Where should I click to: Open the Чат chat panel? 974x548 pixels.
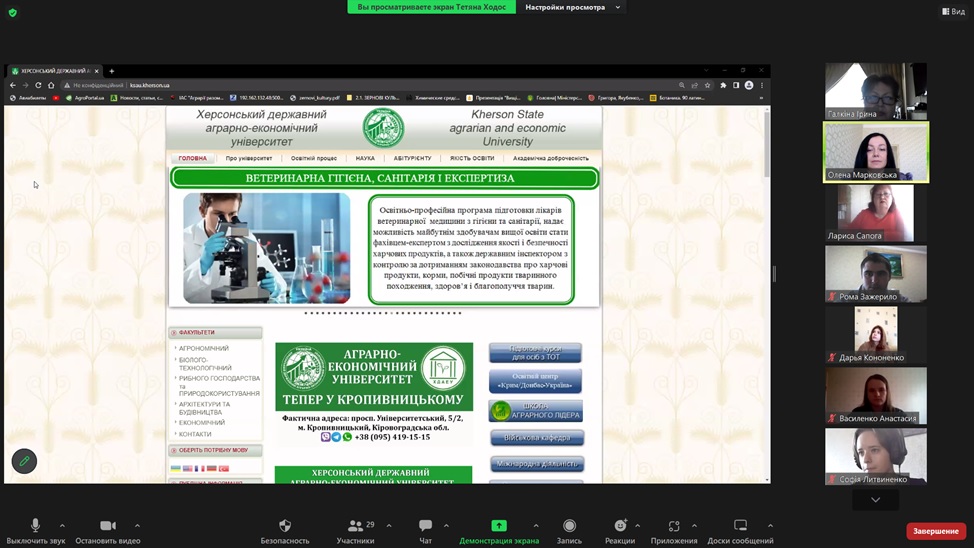[426, 526]
